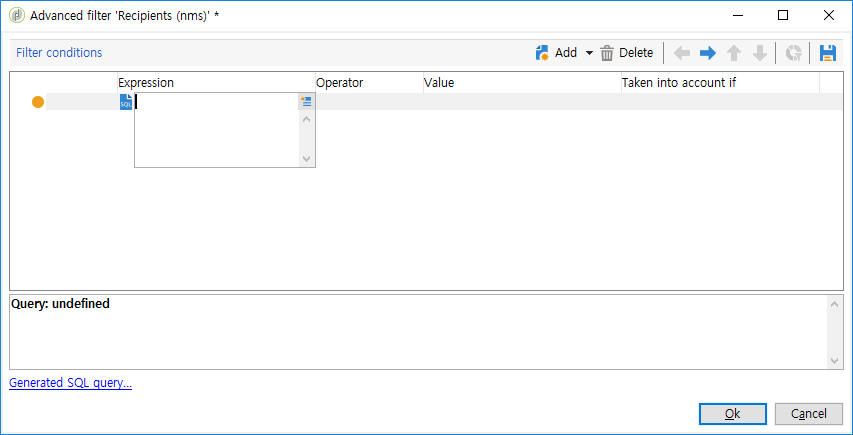Open the Generated SQL query link
This screenshot has height=435, width=853.
70,383
